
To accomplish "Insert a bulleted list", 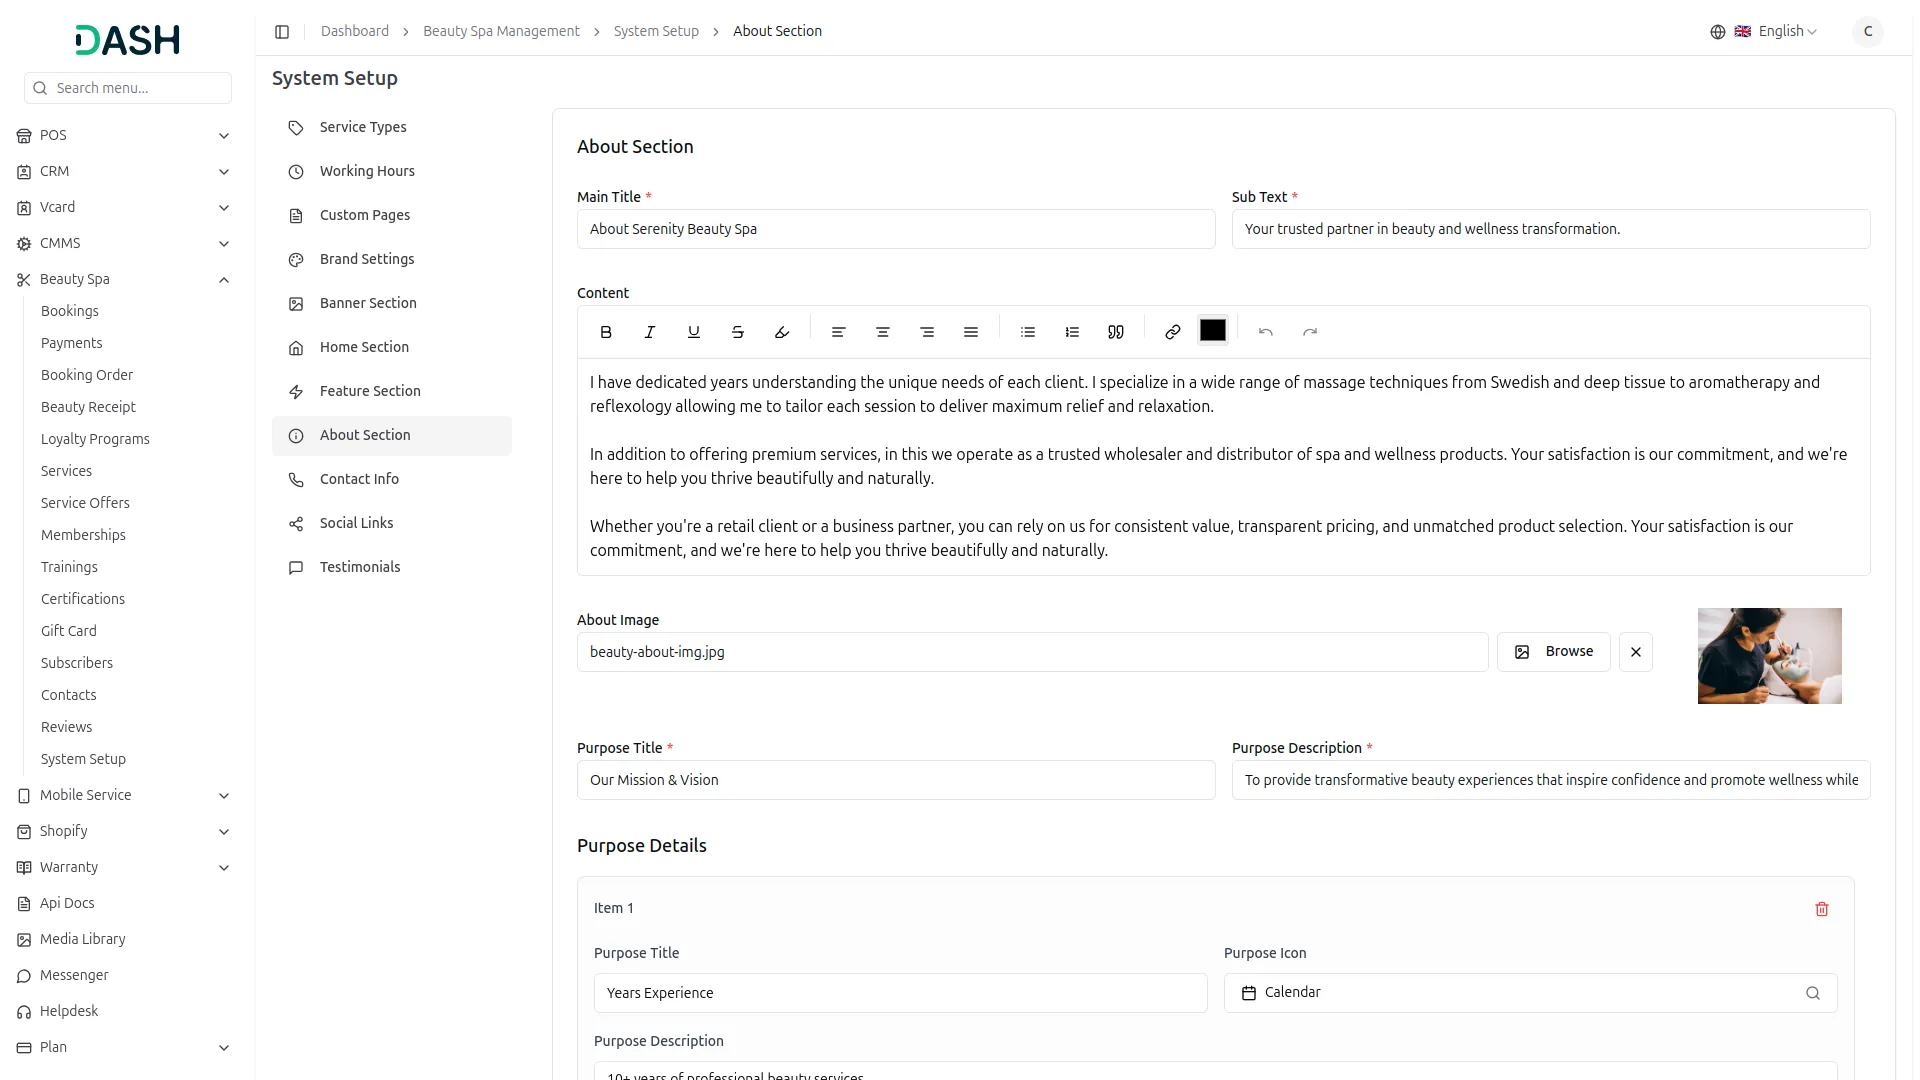I will 1028,332.
